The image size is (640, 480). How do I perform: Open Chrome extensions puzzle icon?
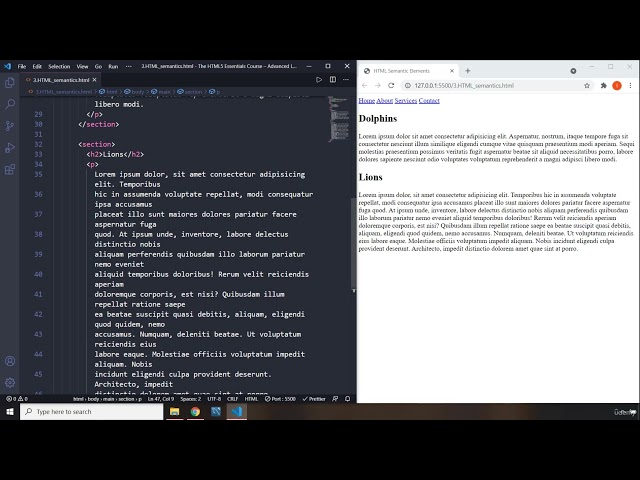pyautogui.click(x=604, y=86)
